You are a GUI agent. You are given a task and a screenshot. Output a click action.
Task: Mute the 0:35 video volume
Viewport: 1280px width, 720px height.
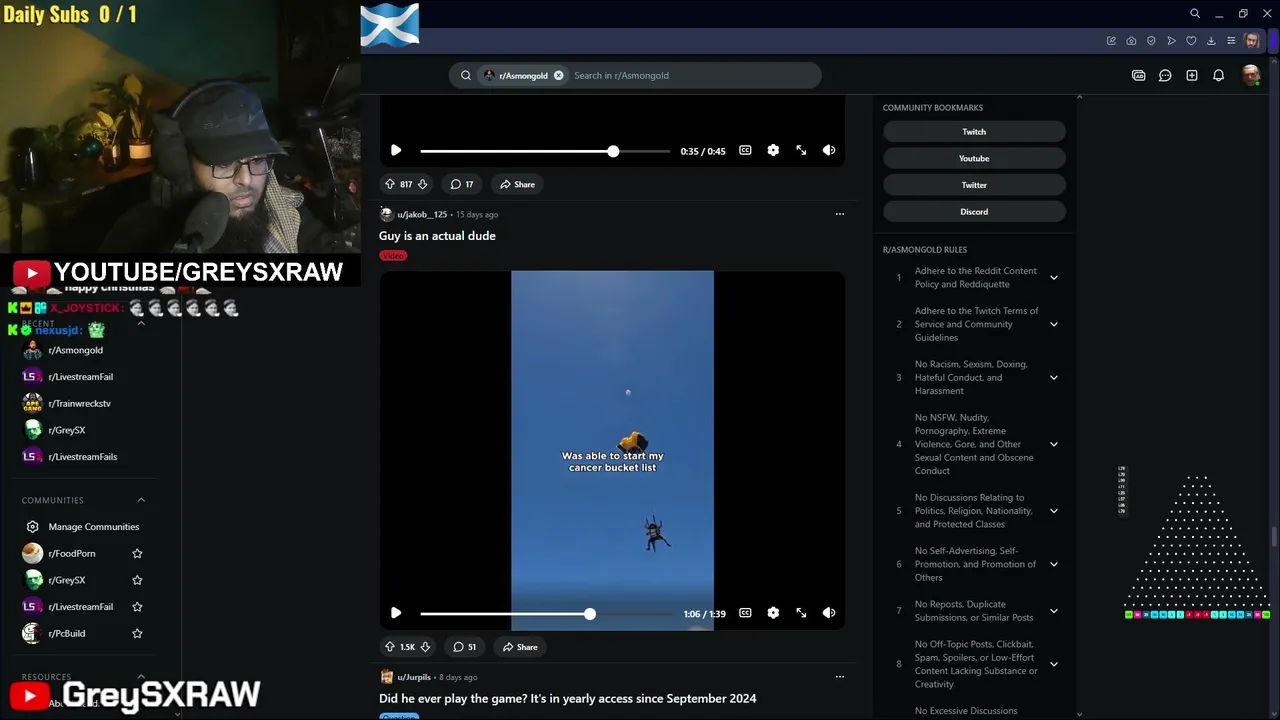click(x=829, y=150)
